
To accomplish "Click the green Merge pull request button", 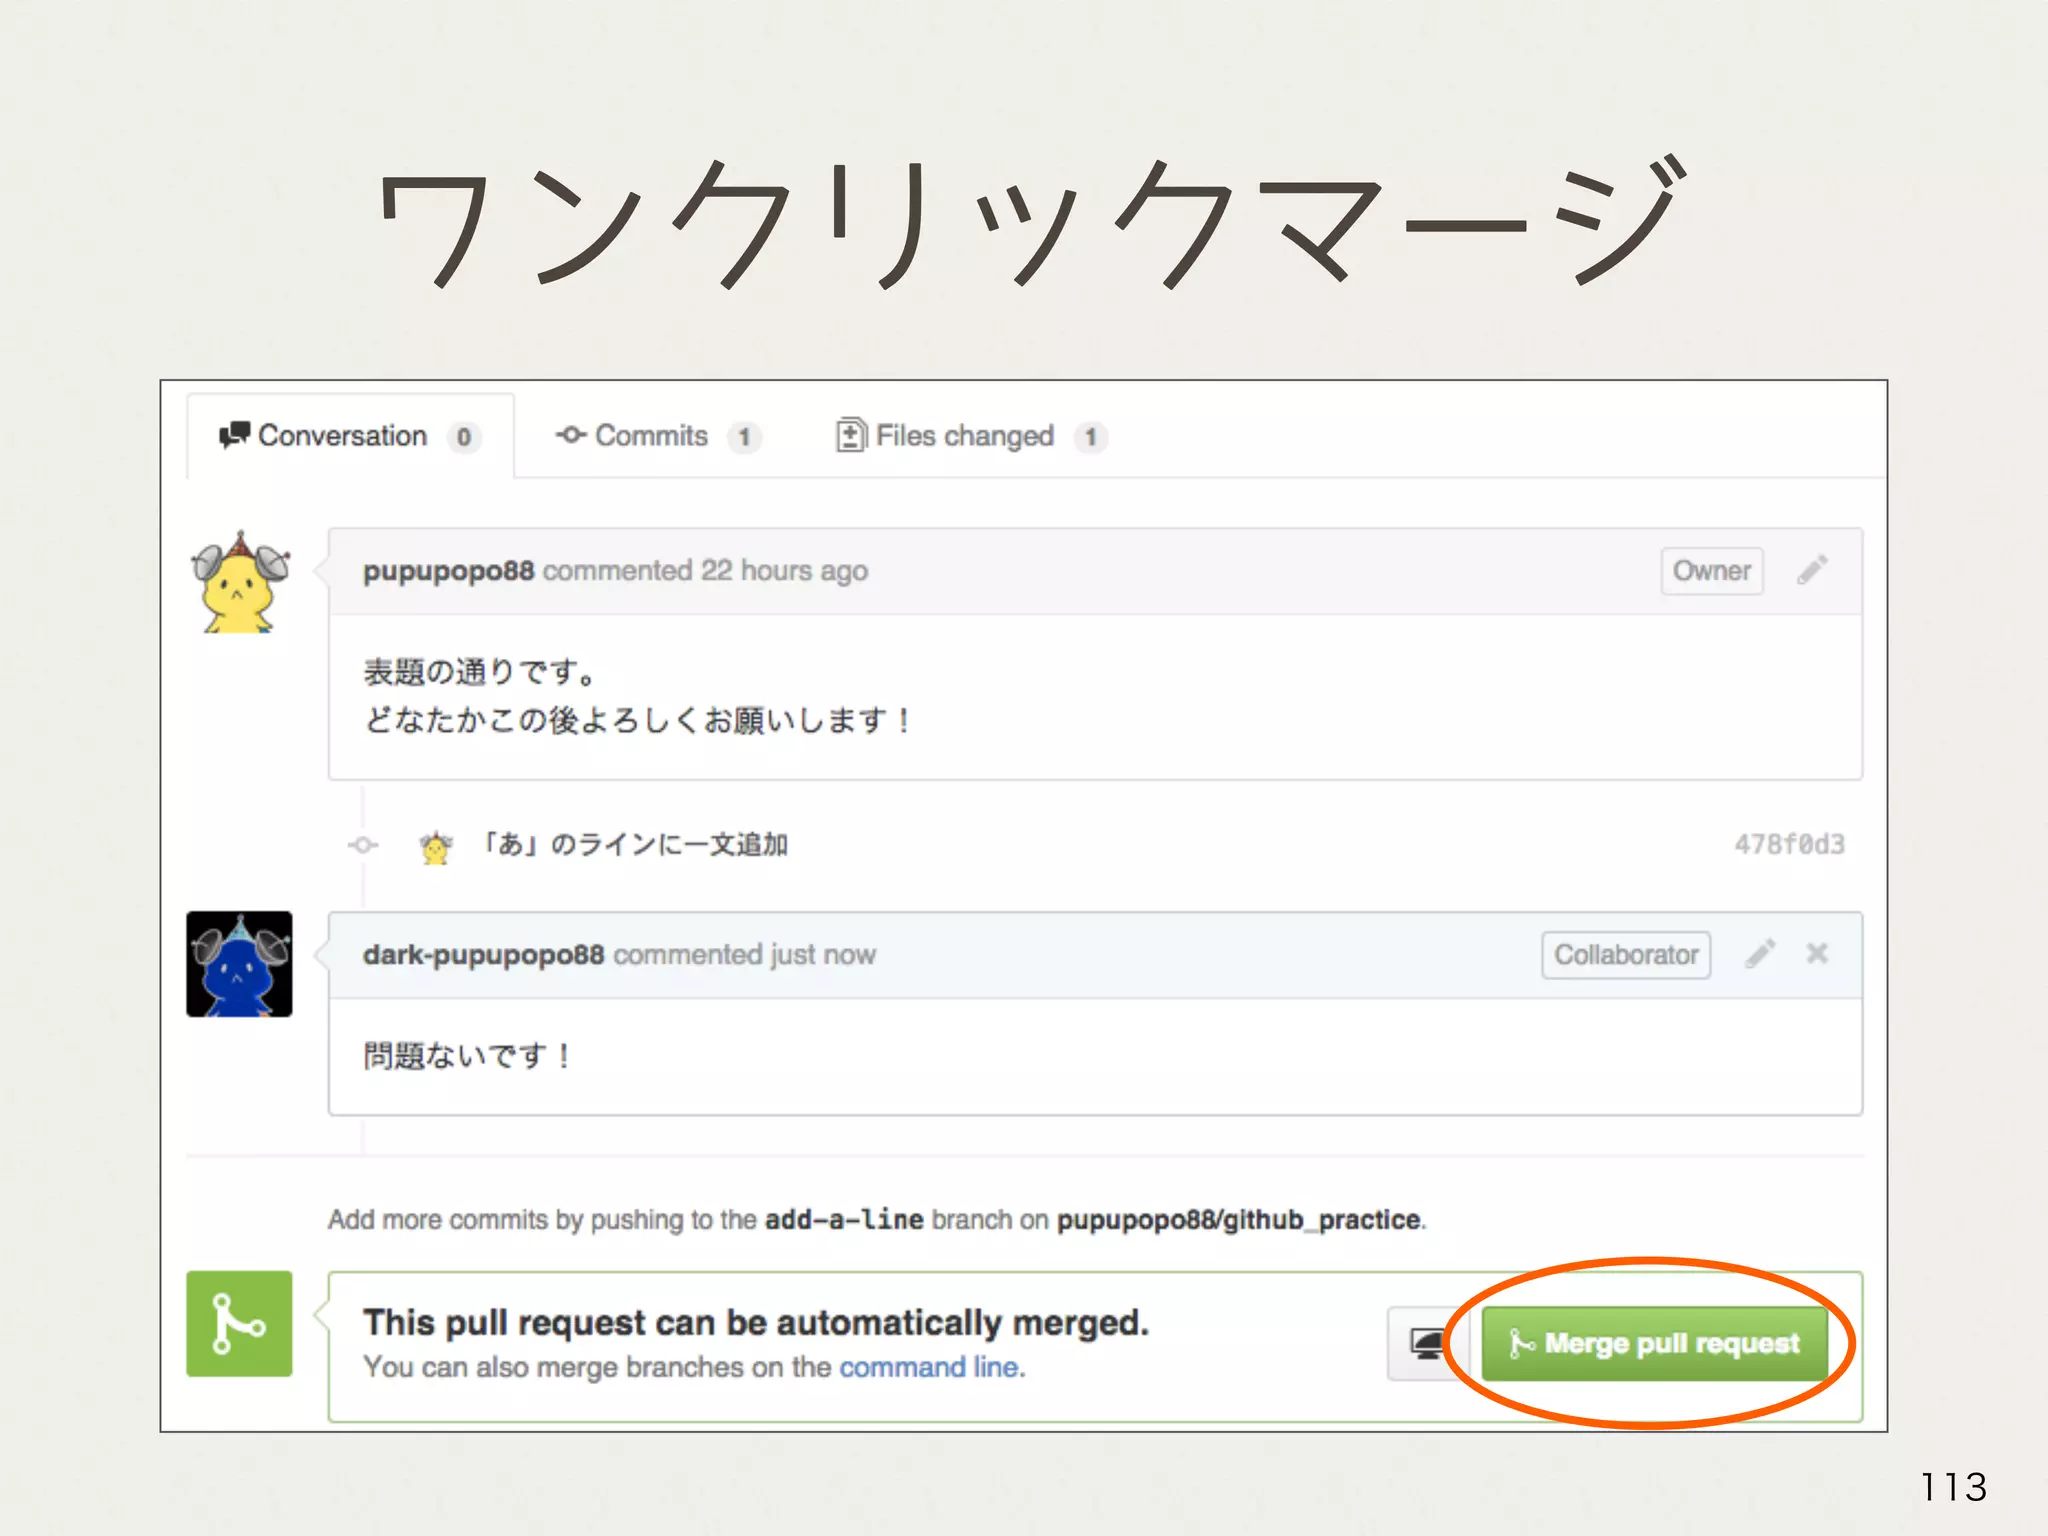I will 1655,1343.
